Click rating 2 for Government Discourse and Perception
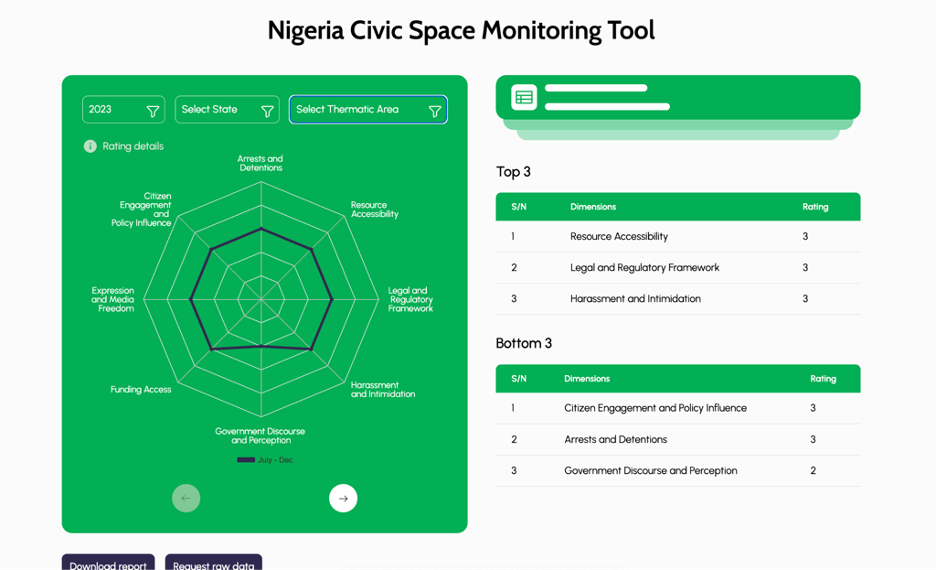936x570 pixels. tap(813, 471)
